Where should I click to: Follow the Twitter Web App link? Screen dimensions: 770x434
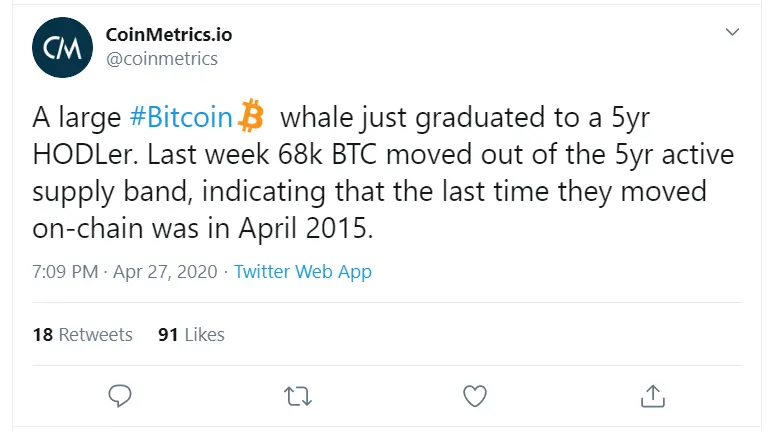[302, 271]
